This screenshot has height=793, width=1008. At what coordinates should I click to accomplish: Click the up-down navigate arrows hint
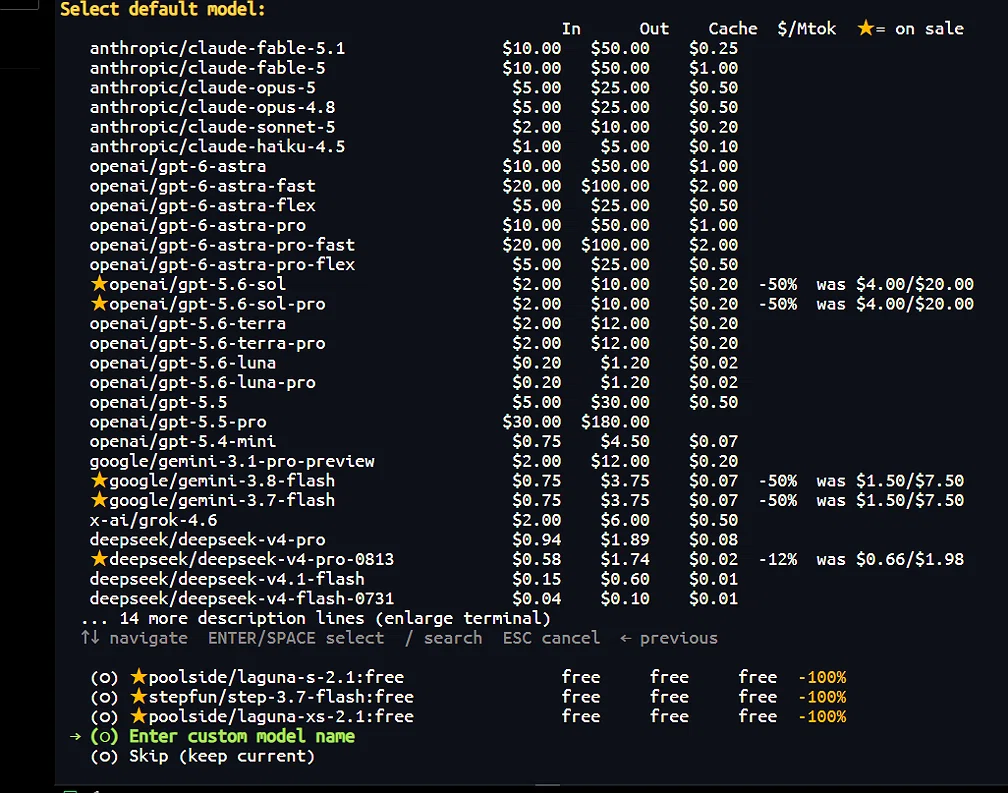[x=90, y=637]
